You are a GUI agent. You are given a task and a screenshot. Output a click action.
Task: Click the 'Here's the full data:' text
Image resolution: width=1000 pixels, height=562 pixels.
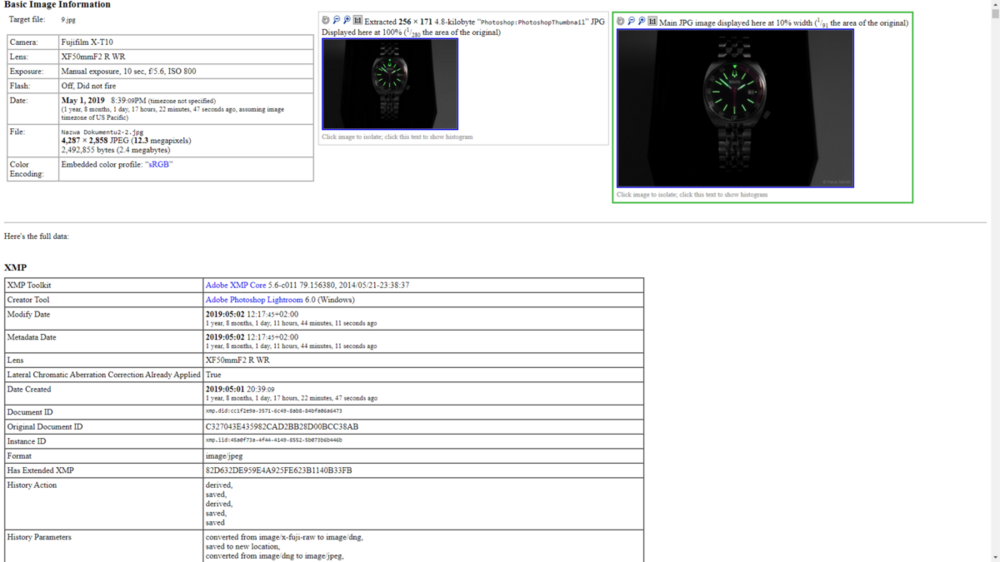[x=36, y=237]
